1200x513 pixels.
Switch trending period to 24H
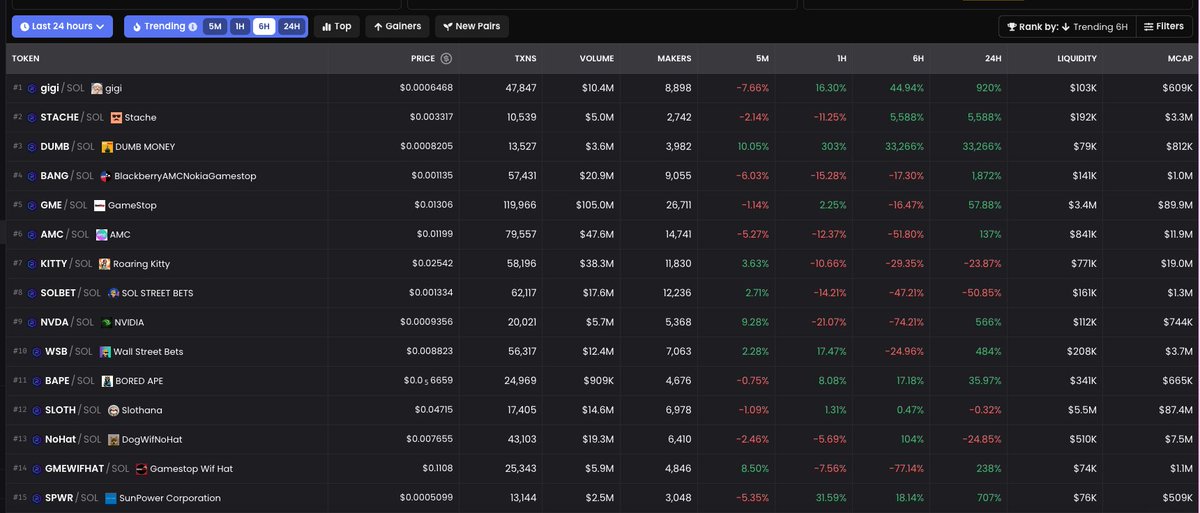point(291,27)
